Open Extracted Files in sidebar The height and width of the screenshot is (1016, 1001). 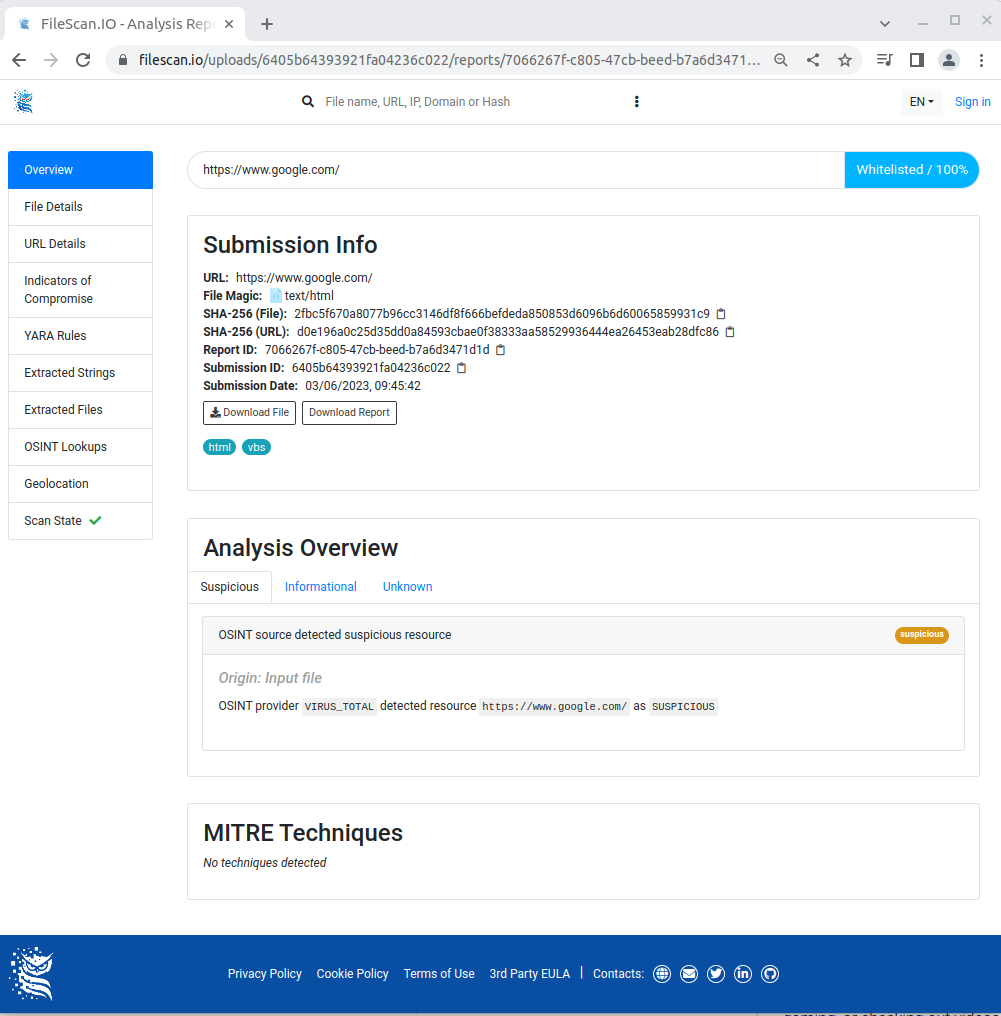(x=80, y=410)
